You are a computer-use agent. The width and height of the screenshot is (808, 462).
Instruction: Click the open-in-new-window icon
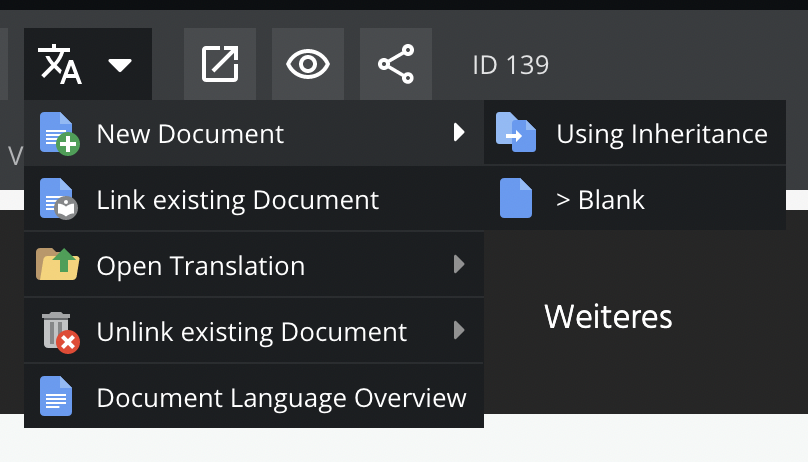220,65
